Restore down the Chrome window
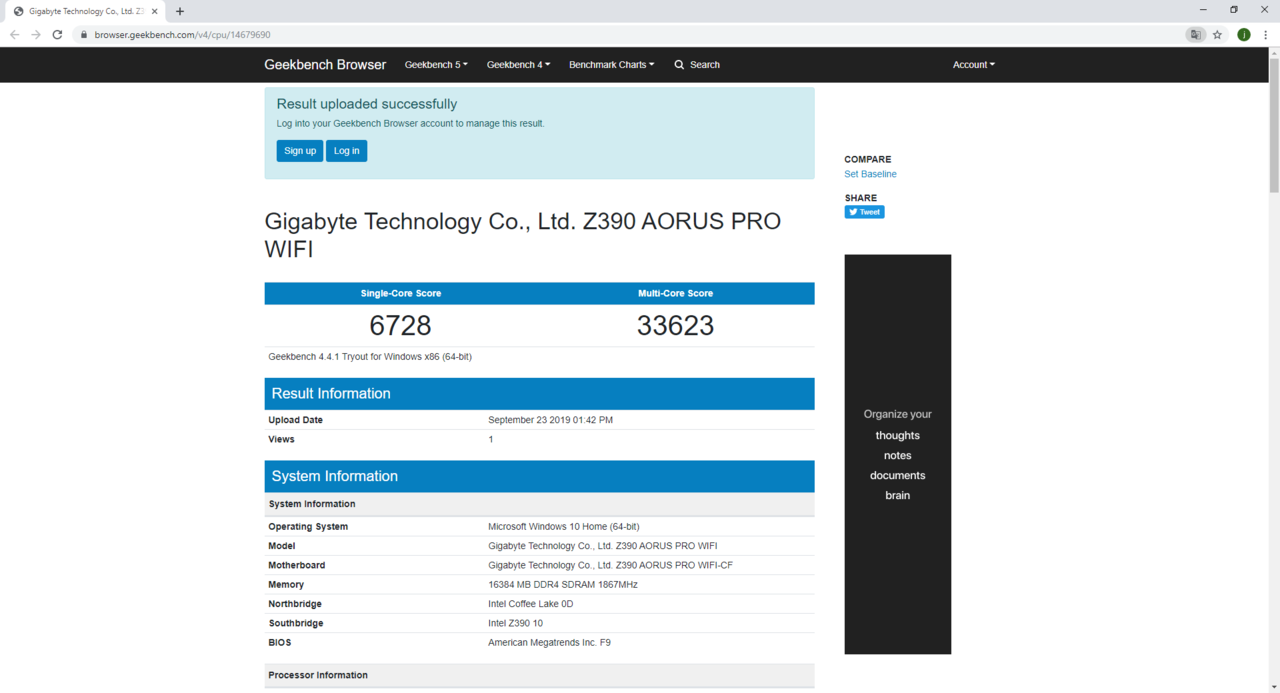This screenshot has width=1280, height=693. (1234, 10)
